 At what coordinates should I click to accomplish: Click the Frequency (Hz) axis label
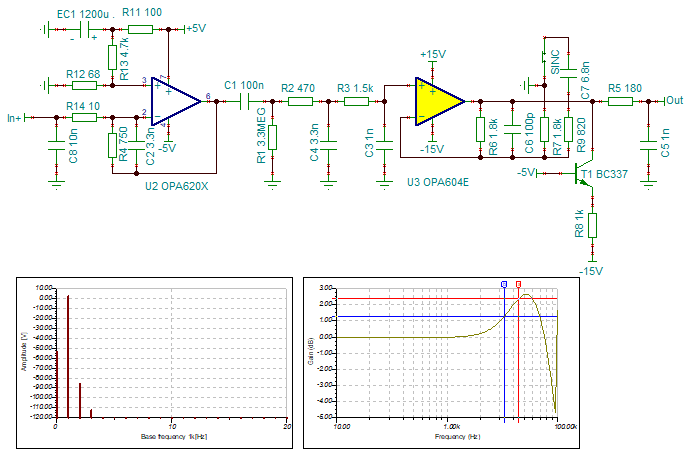[x=457, y=437]
